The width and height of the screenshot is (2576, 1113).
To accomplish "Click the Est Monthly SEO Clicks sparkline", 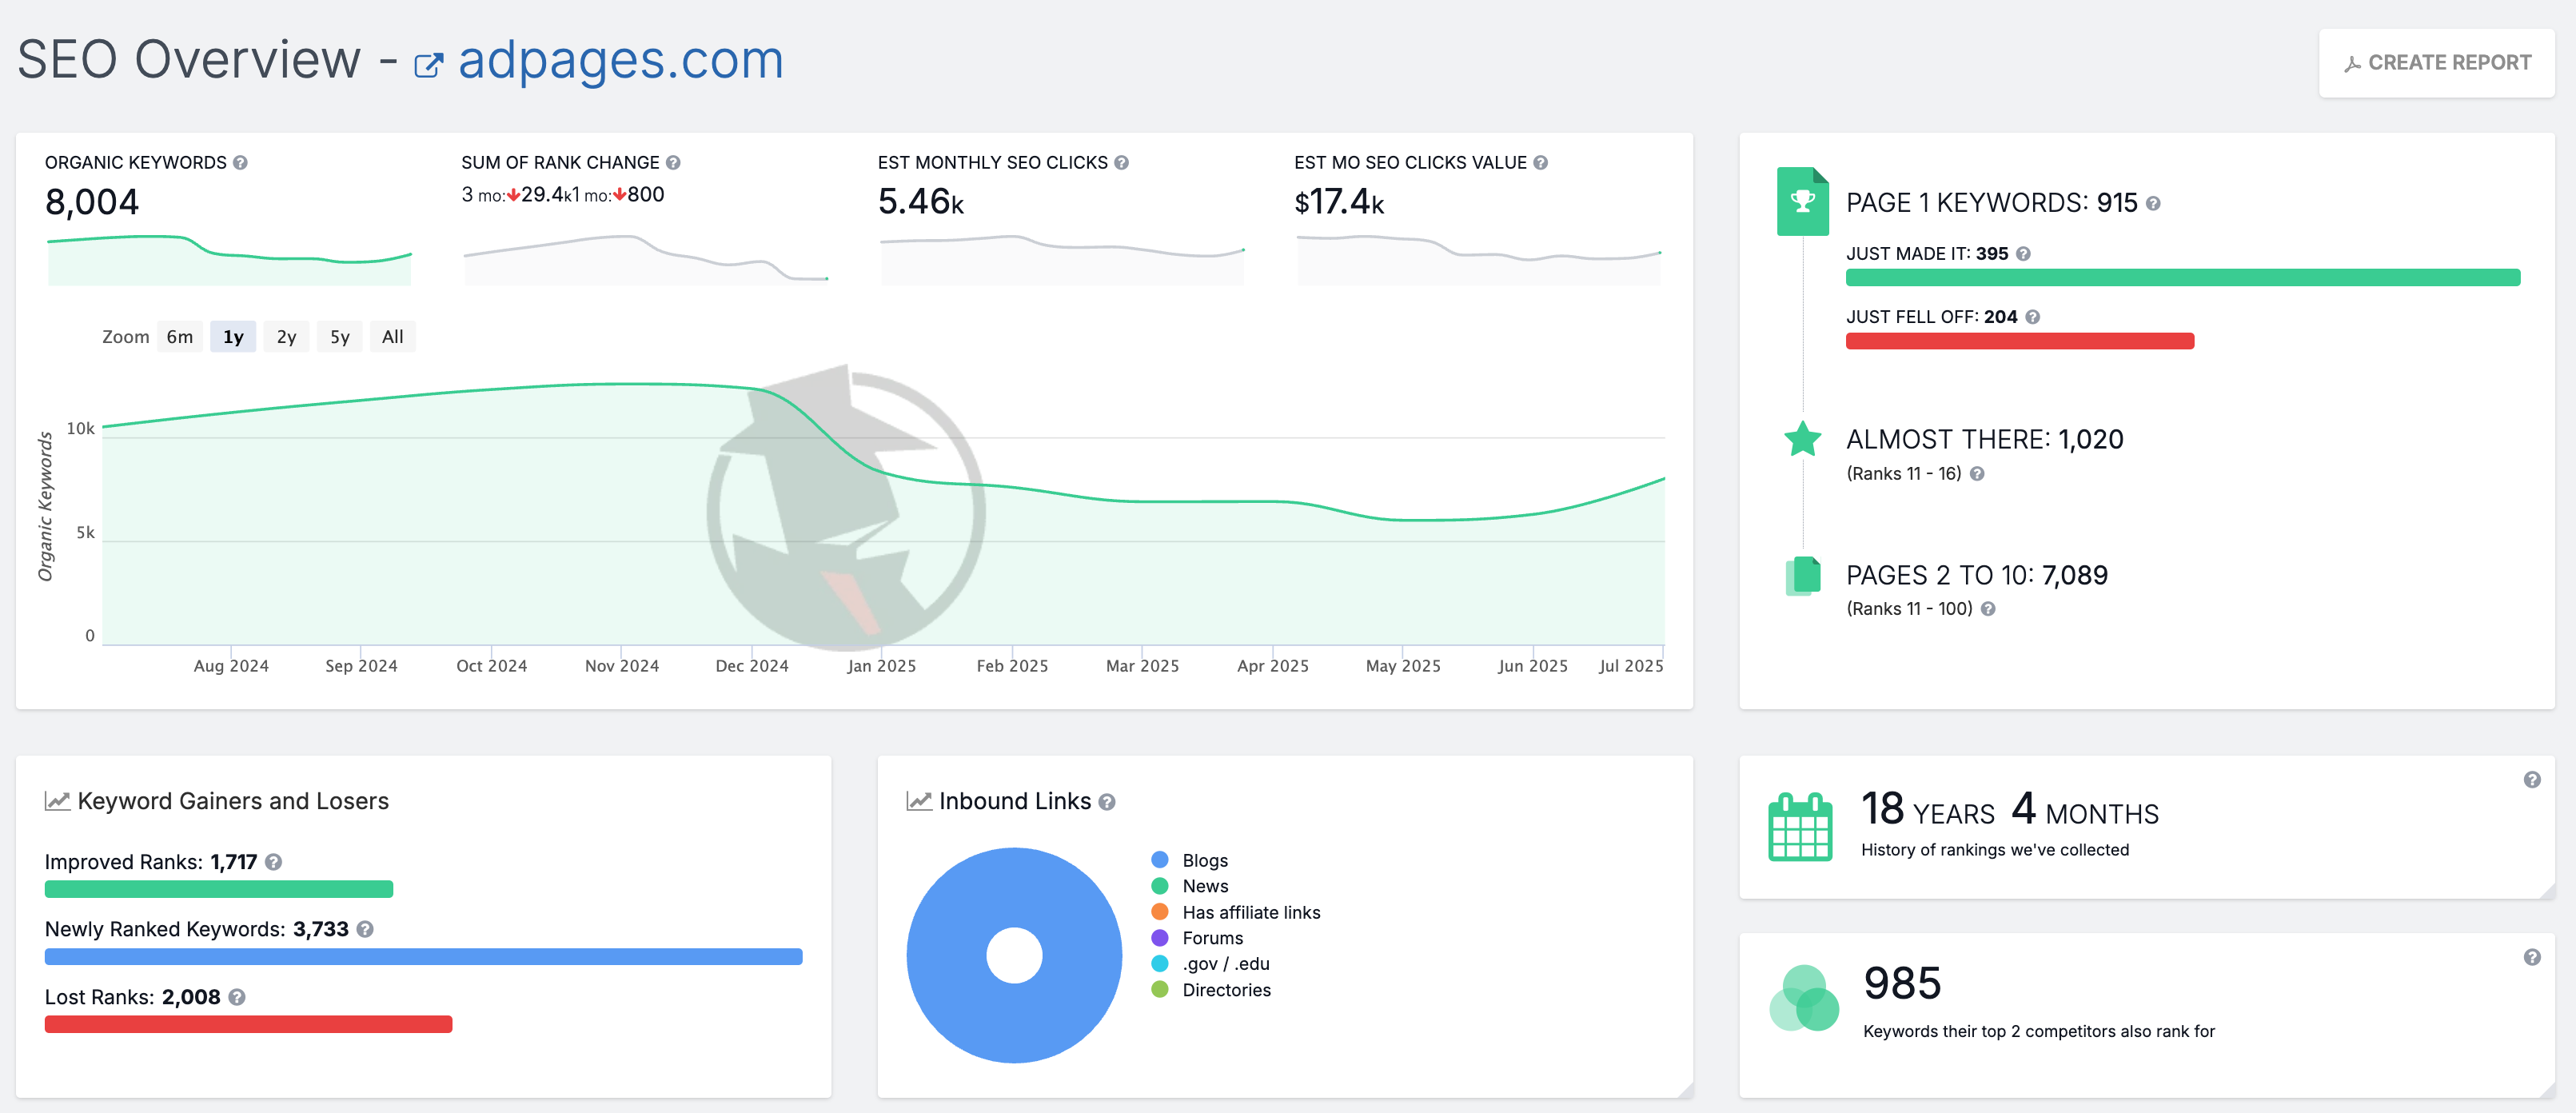I will 1062,260.
